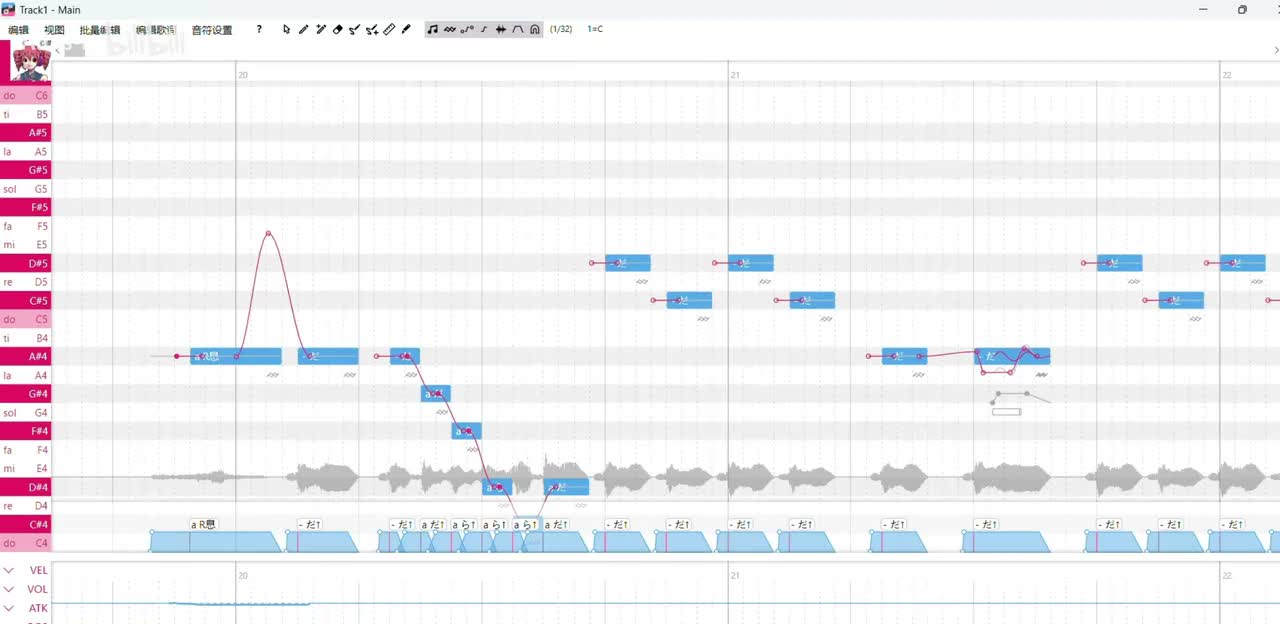Click the G#4 piano key
Viewport: 1280px width, 624px height.
[x=26, y=394]
